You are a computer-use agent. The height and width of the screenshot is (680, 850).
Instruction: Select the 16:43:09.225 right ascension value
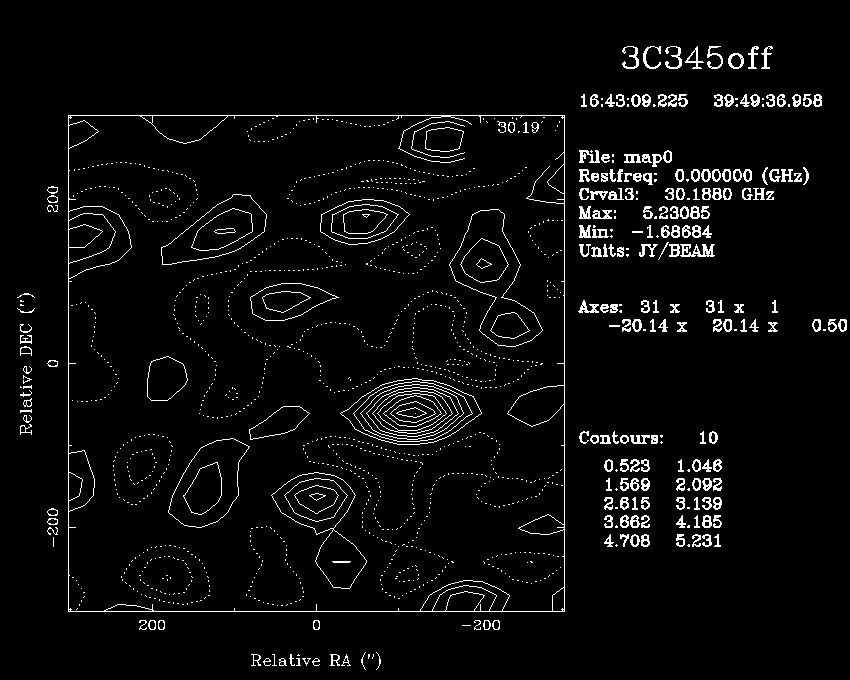click(633, 102)
